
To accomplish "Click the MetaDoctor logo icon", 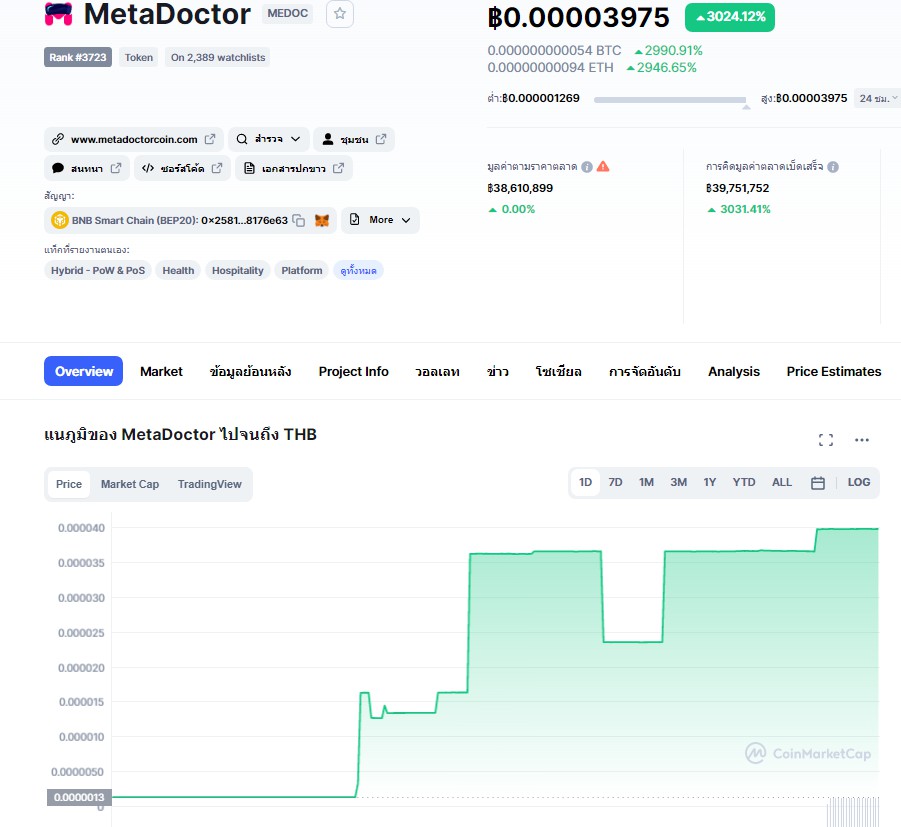I will tap(59, 14).
